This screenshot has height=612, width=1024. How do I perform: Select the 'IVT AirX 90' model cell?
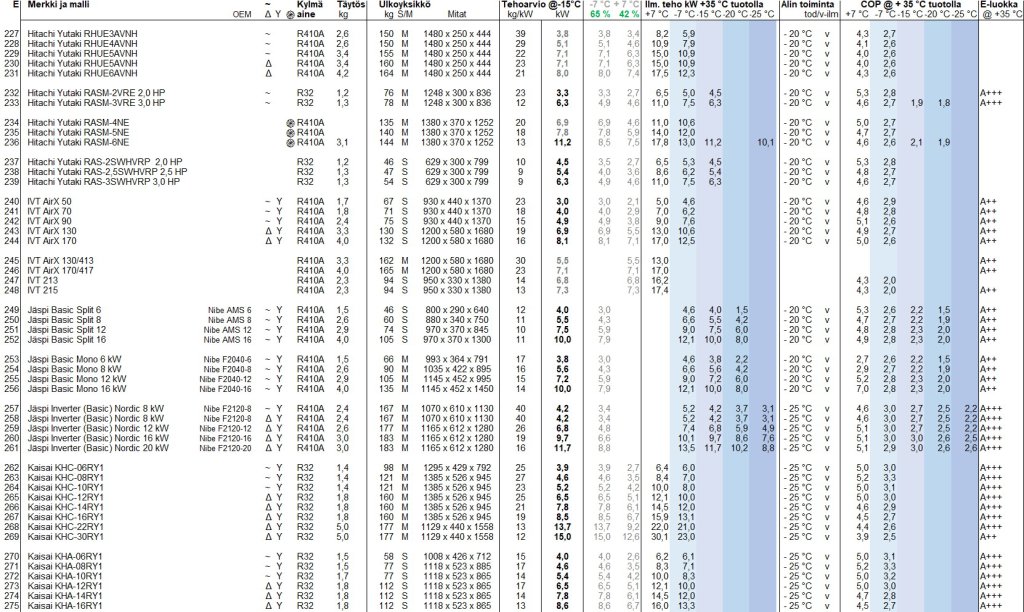[50, 221]
